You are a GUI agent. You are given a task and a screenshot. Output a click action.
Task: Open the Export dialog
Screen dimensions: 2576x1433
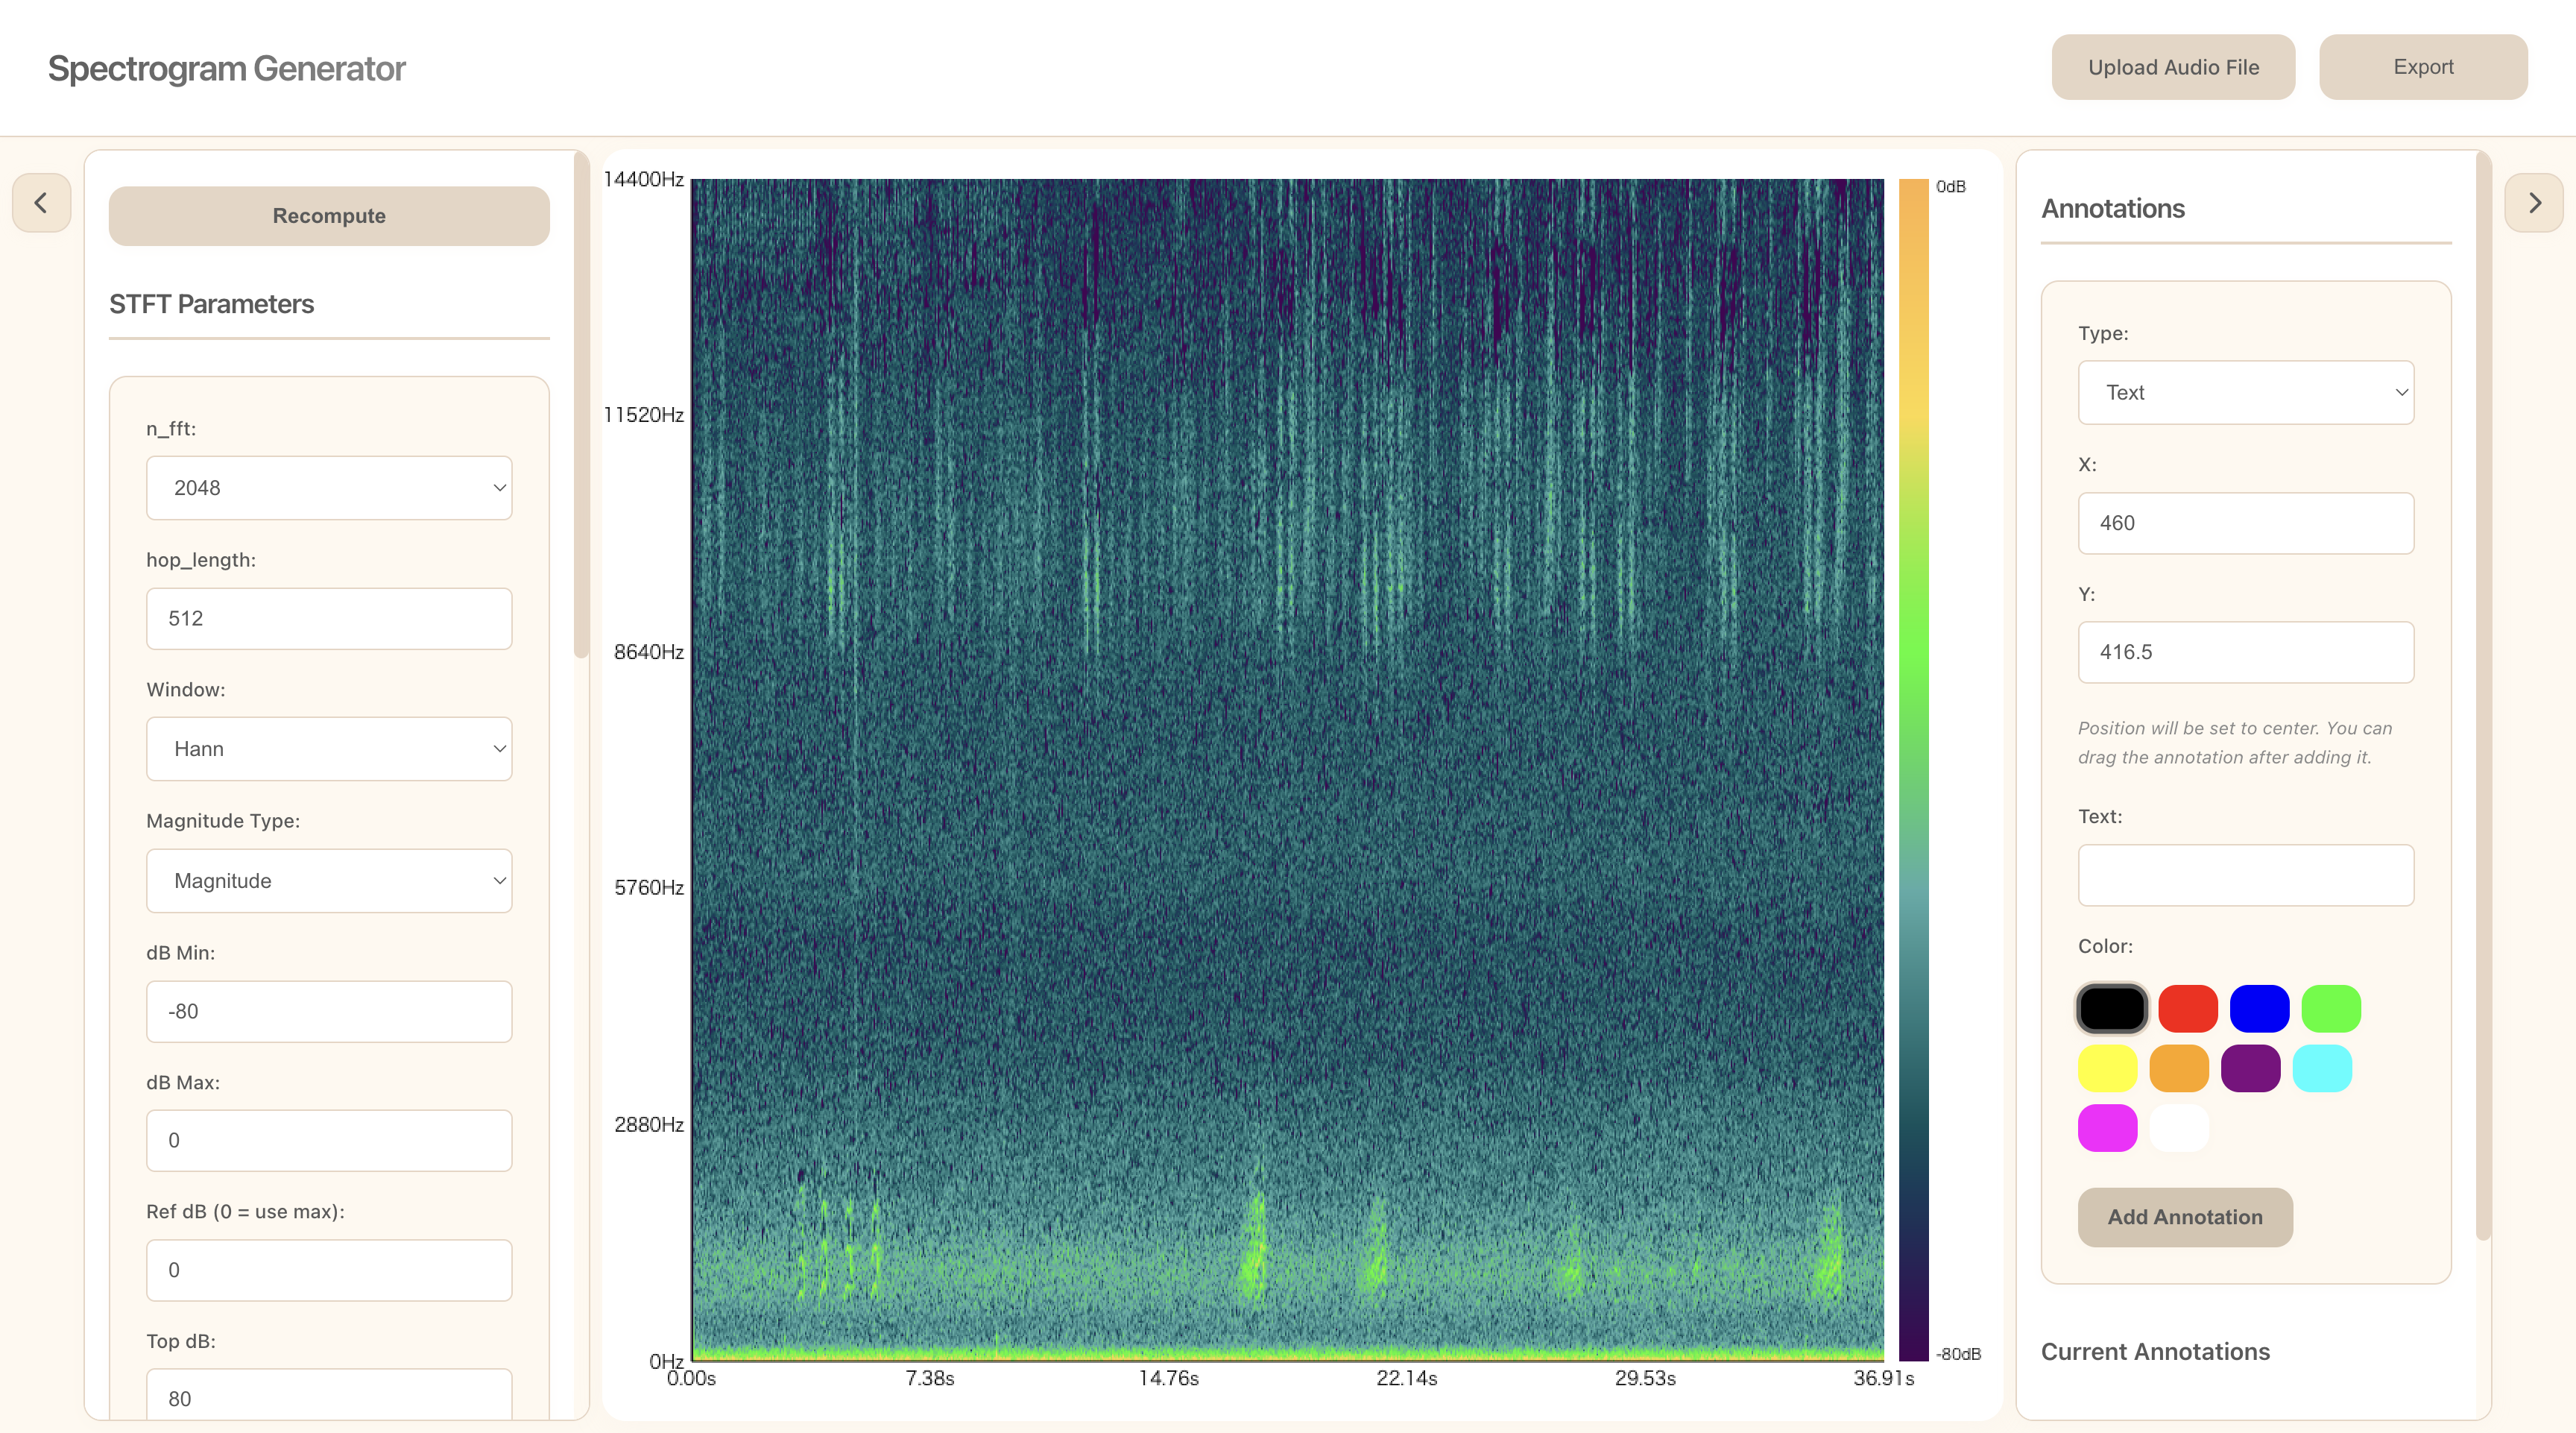point(2423,66)
